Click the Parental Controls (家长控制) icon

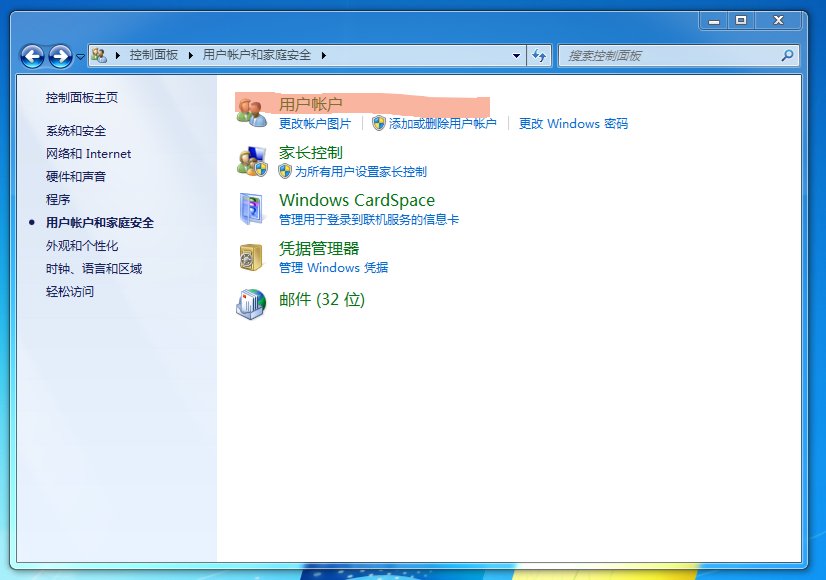point(252,161)
